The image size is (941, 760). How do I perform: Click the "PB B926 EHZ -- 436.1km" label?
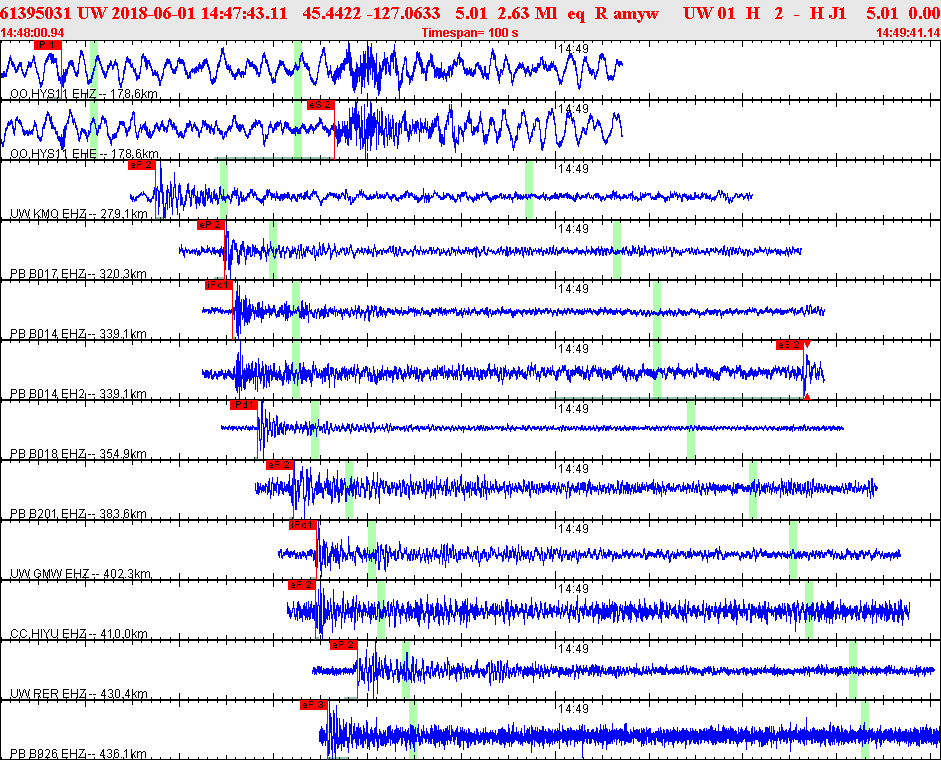(x=78, y=754)
